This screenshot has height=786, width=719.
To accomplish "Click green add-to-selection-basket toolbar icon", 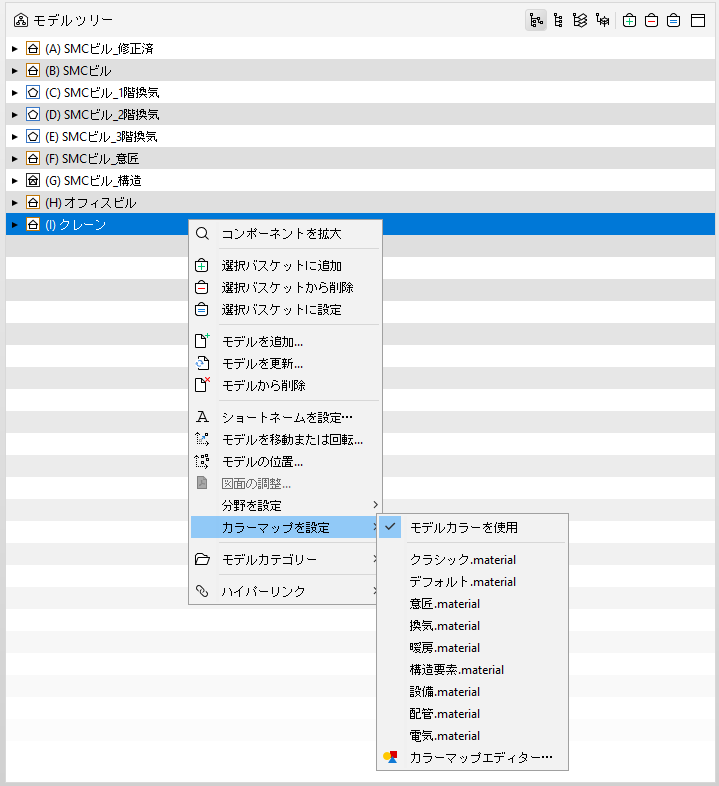I will pos(629,21).
